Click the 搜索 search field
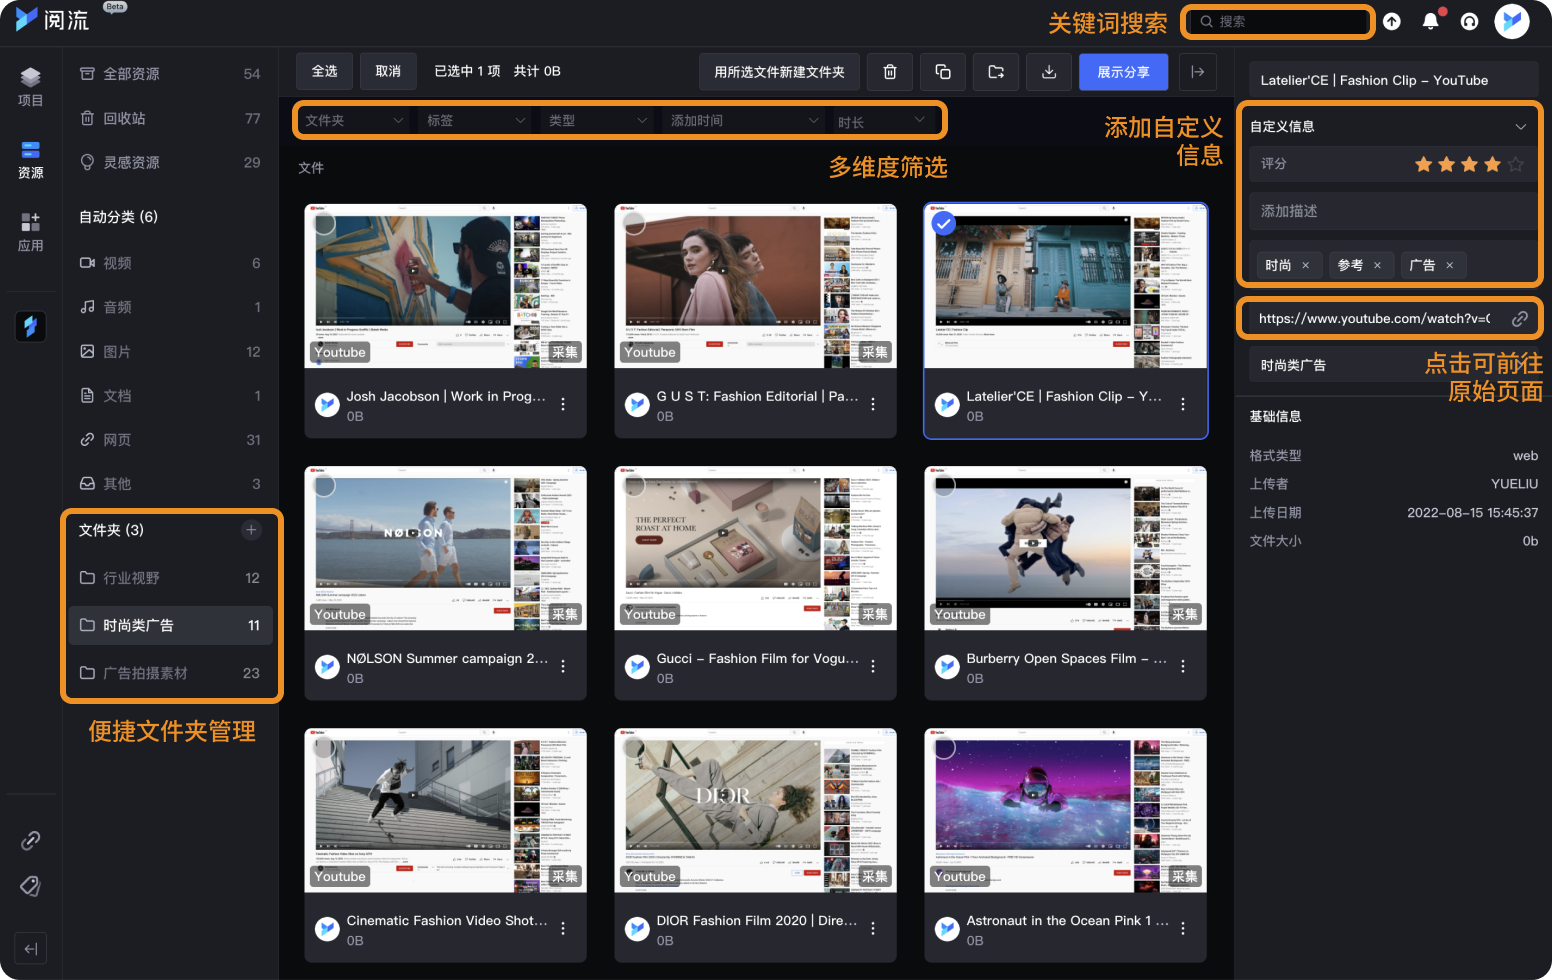 [1278, 21]
